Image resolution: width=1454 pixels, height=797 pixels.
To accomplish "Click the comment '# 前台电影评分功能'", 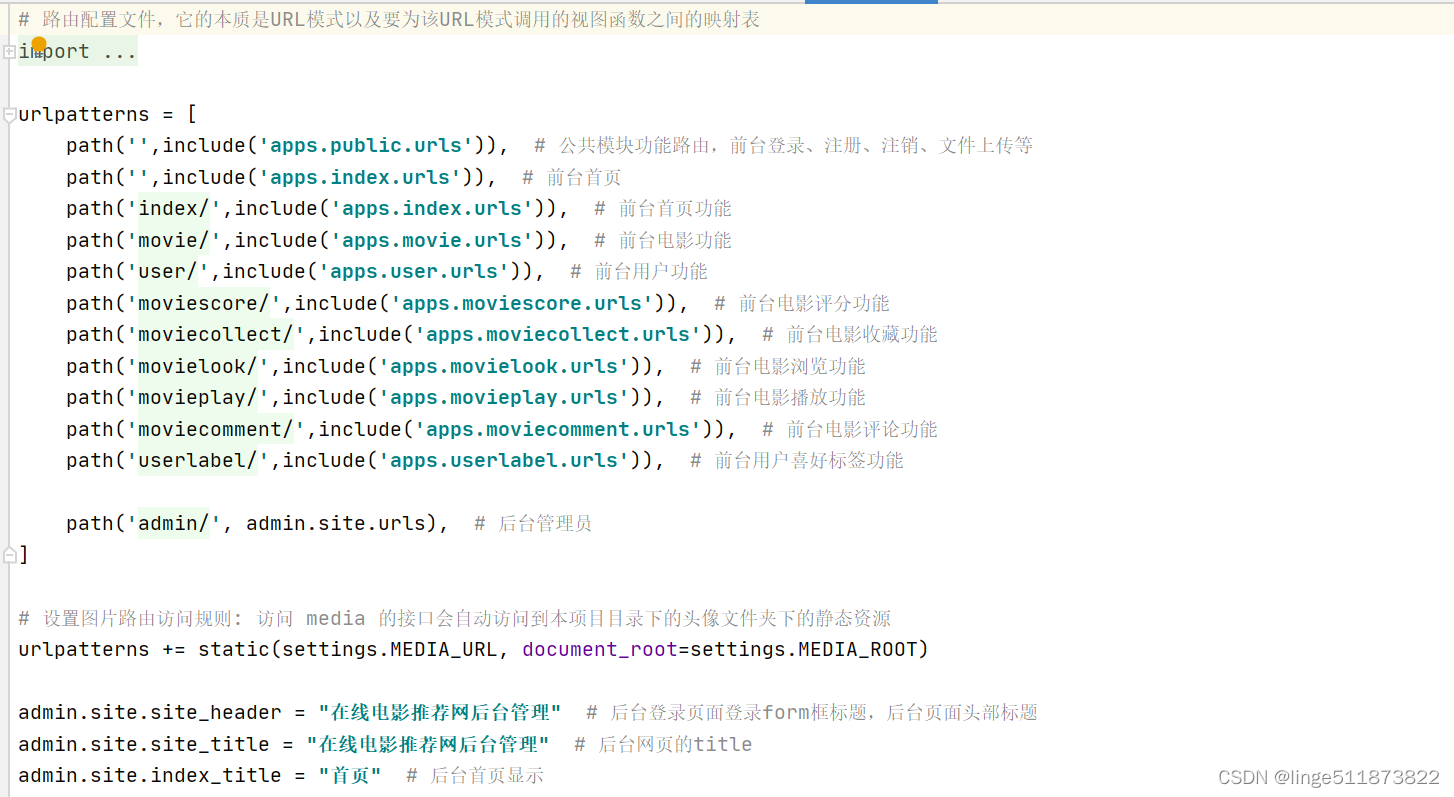I will click(802, 303).
